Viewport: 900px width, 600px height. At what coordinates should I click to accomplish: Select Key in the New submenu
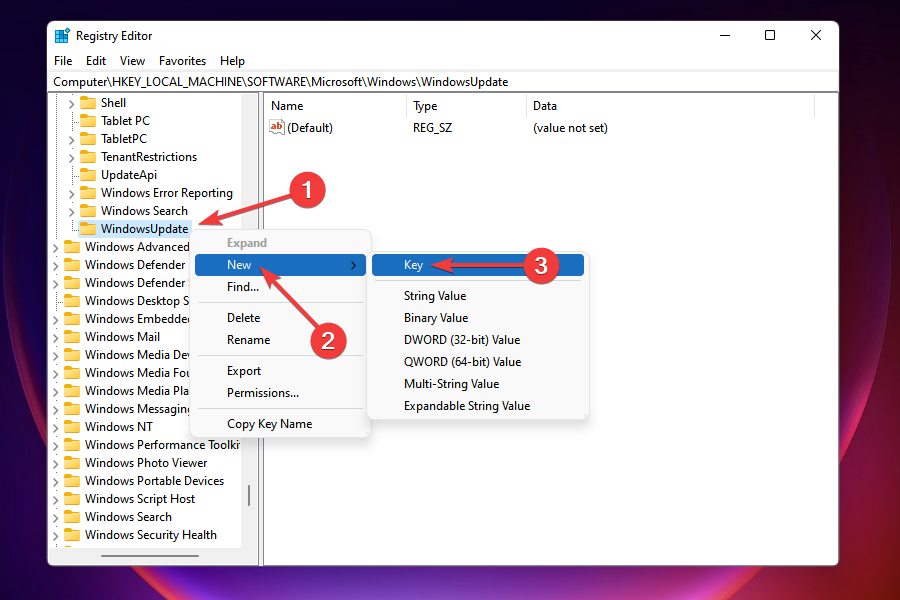(x=478, y=265)
